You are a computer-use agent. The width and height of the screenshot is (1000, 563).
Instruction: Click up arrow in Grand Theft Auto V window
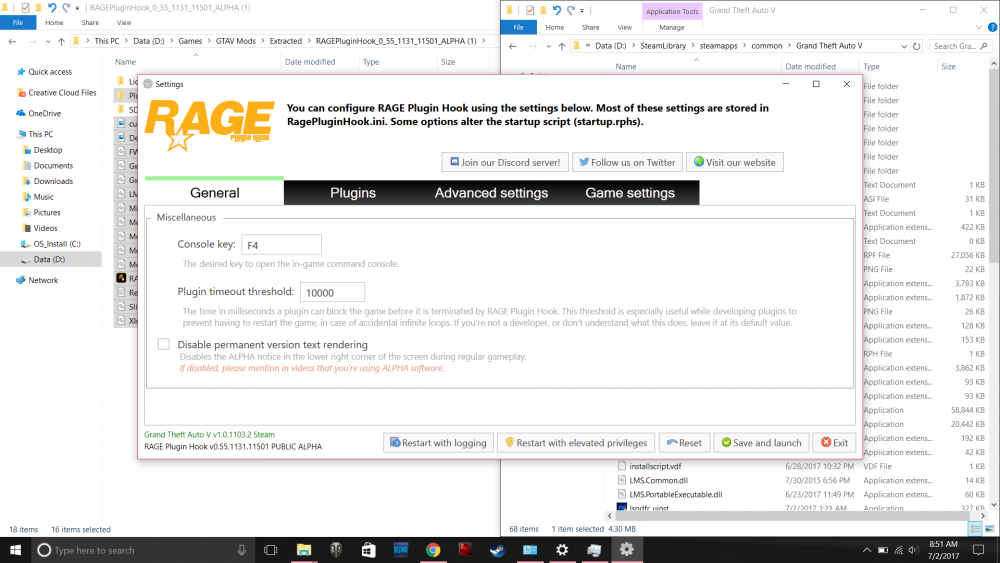(x=562, y=46)
